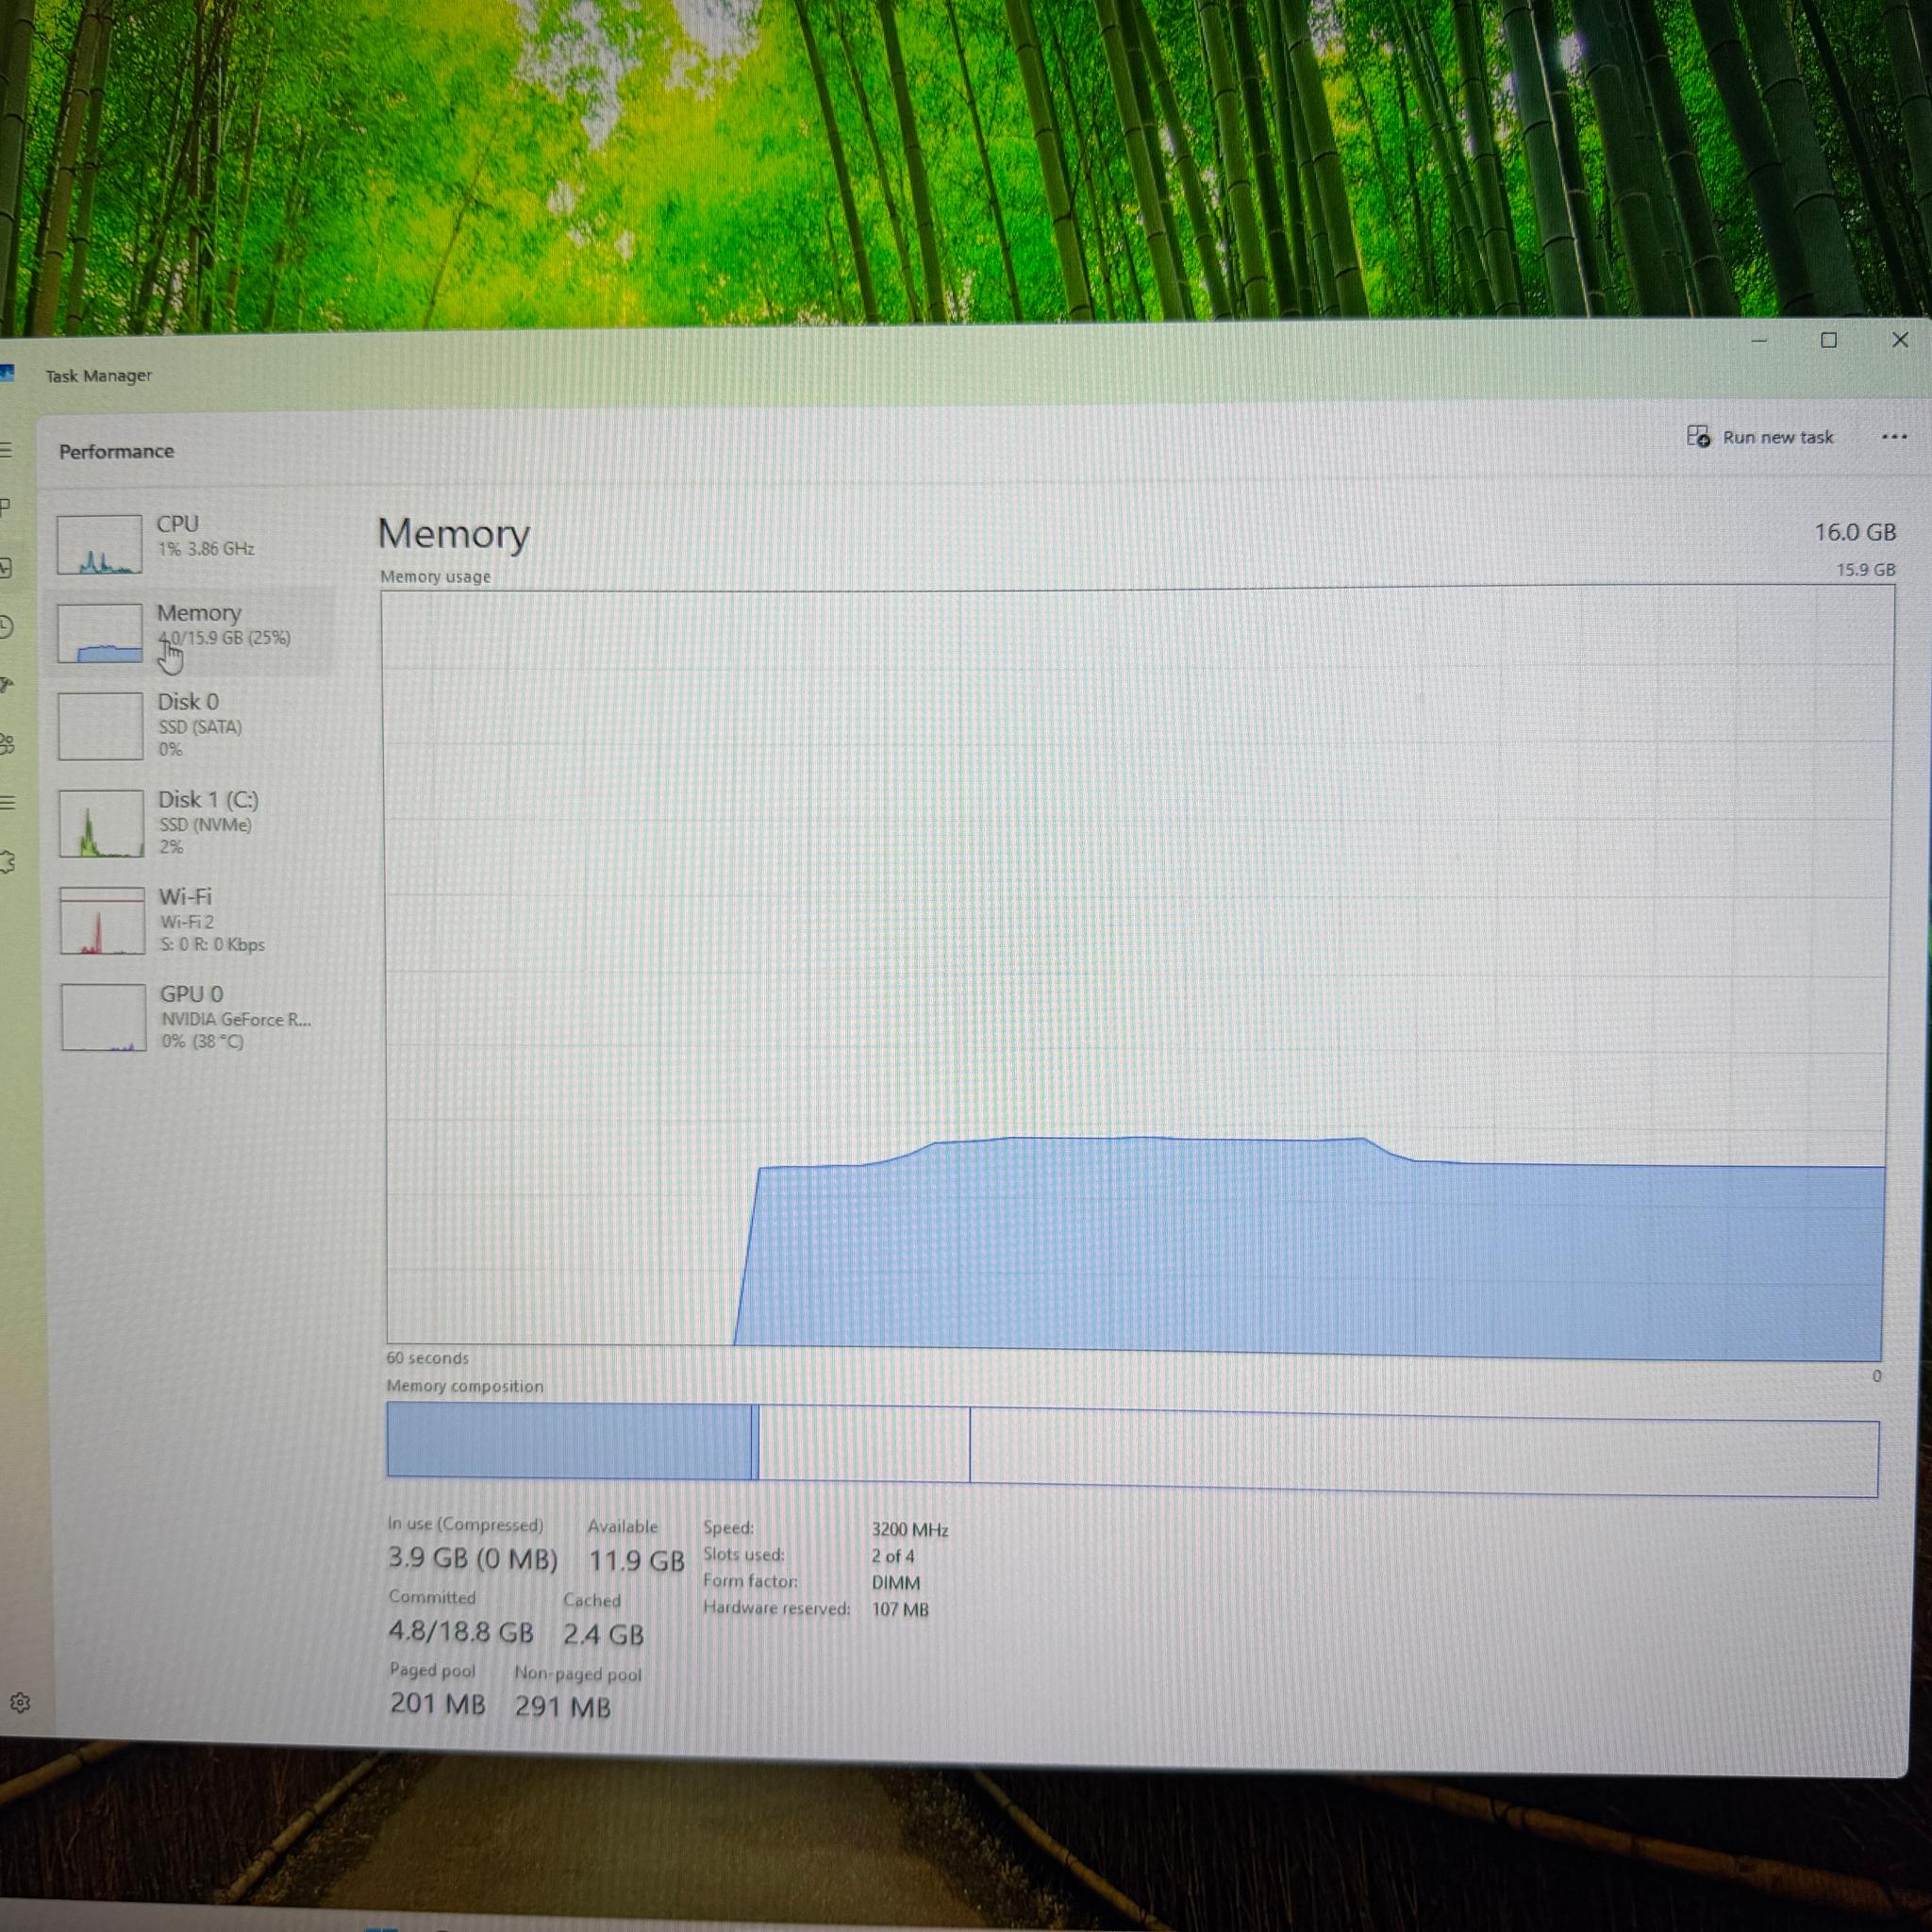This screenshot has width=1932, height=1932.
Task: Select the Disk 0 mini graph thumbnail
Action: [x=100, y=726]
